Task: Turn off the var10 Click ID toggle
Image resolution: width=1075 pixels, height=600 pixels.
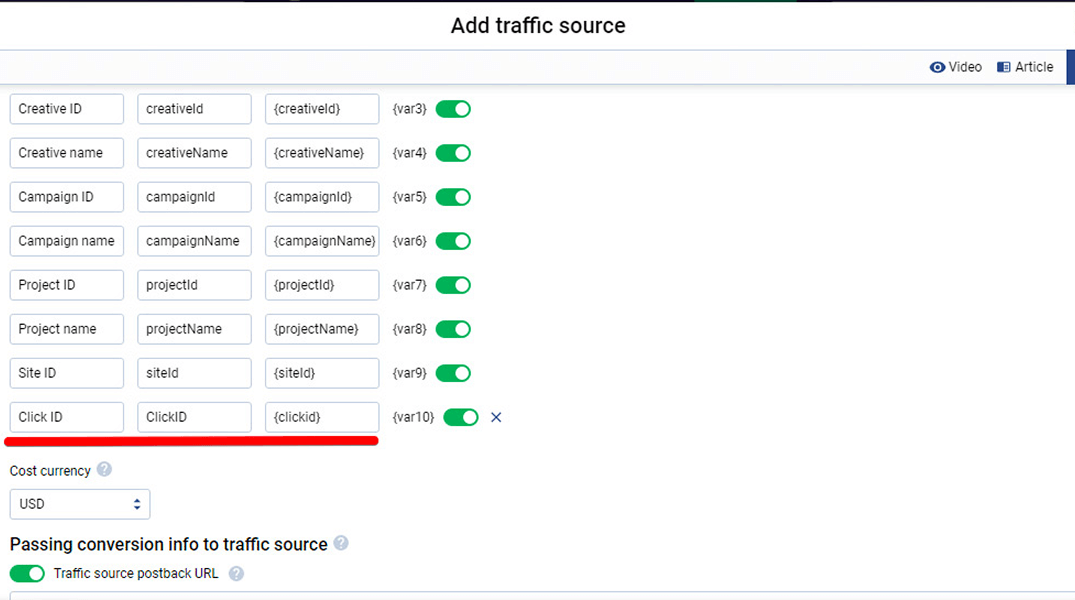Action: tap(461, 417)
